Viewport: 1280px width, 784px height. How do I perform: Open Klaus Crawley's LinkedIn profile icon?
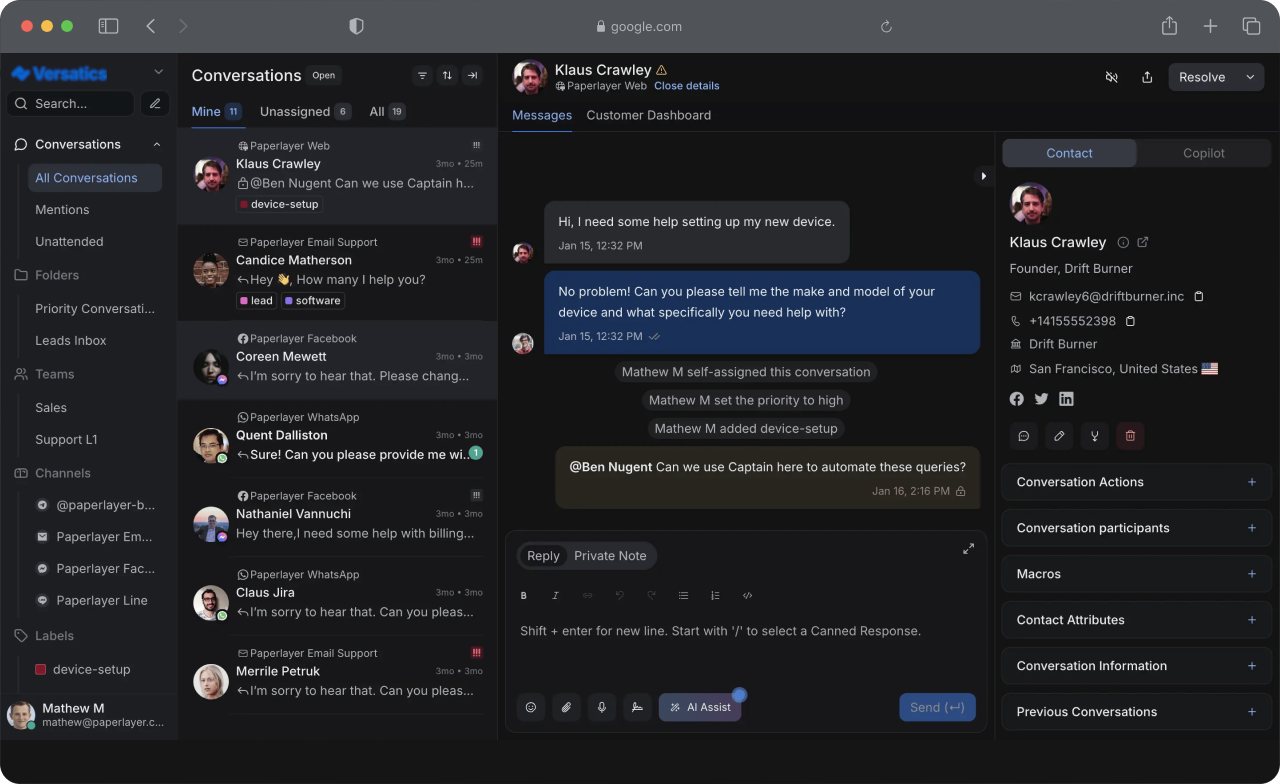click(1067, 398)
